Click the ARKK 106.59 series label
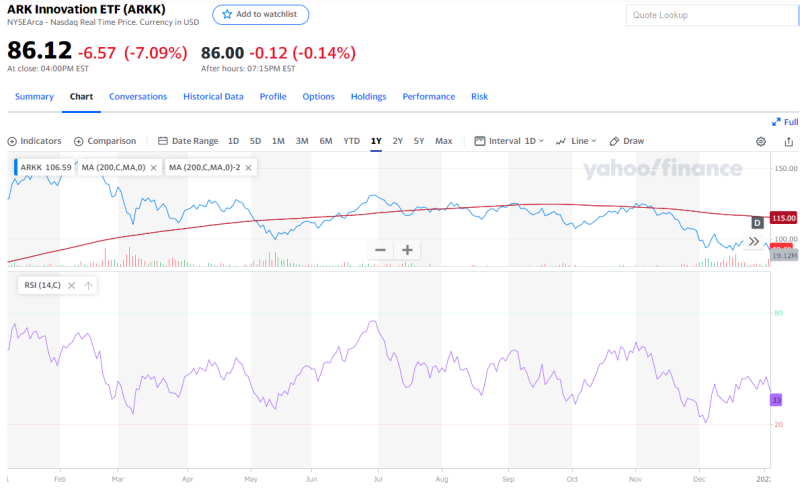Viewport: 800px width, 493px height. [x=46, y=167]
